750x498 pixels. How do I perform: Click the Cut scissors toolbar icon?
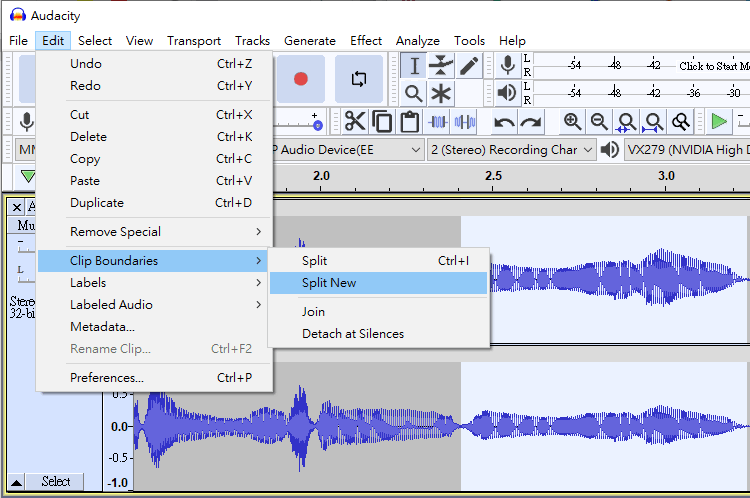pos(355,122)
